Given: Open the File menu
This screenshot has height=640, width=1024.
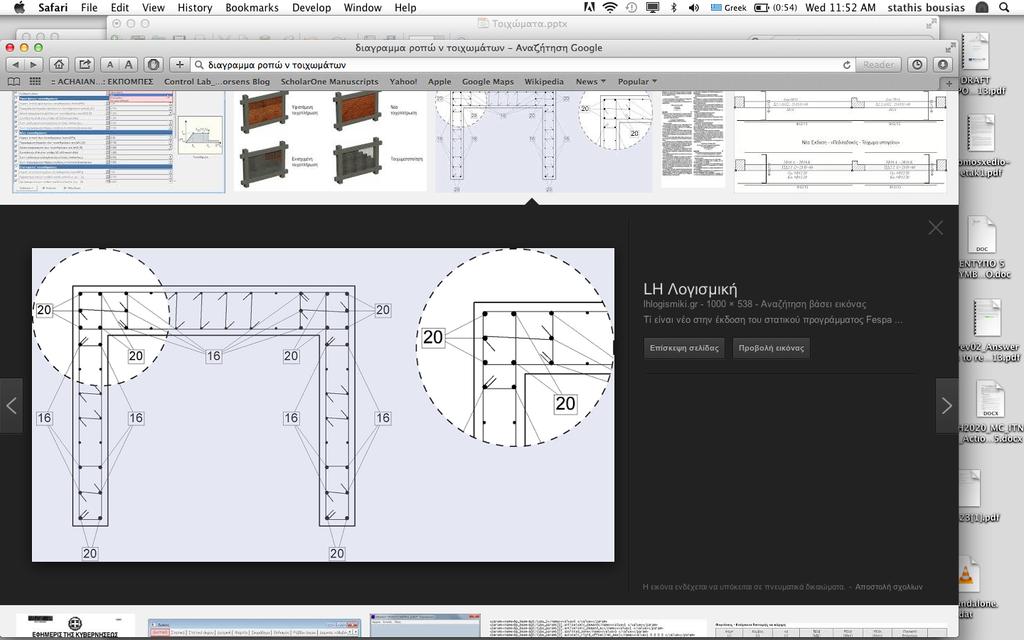Looking at the screenshot, I should point(89,8).
